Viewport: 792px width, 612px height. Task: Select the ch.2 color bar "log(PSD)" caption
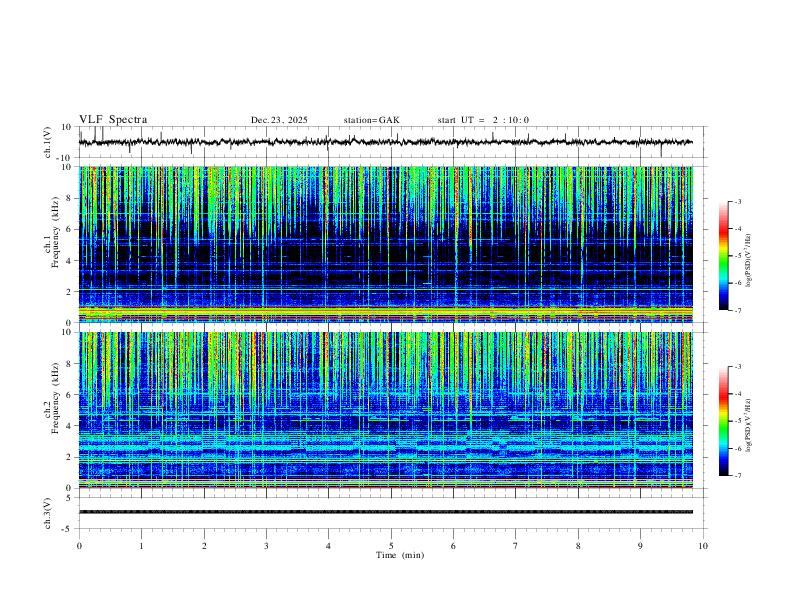click(x=749, y=425)
